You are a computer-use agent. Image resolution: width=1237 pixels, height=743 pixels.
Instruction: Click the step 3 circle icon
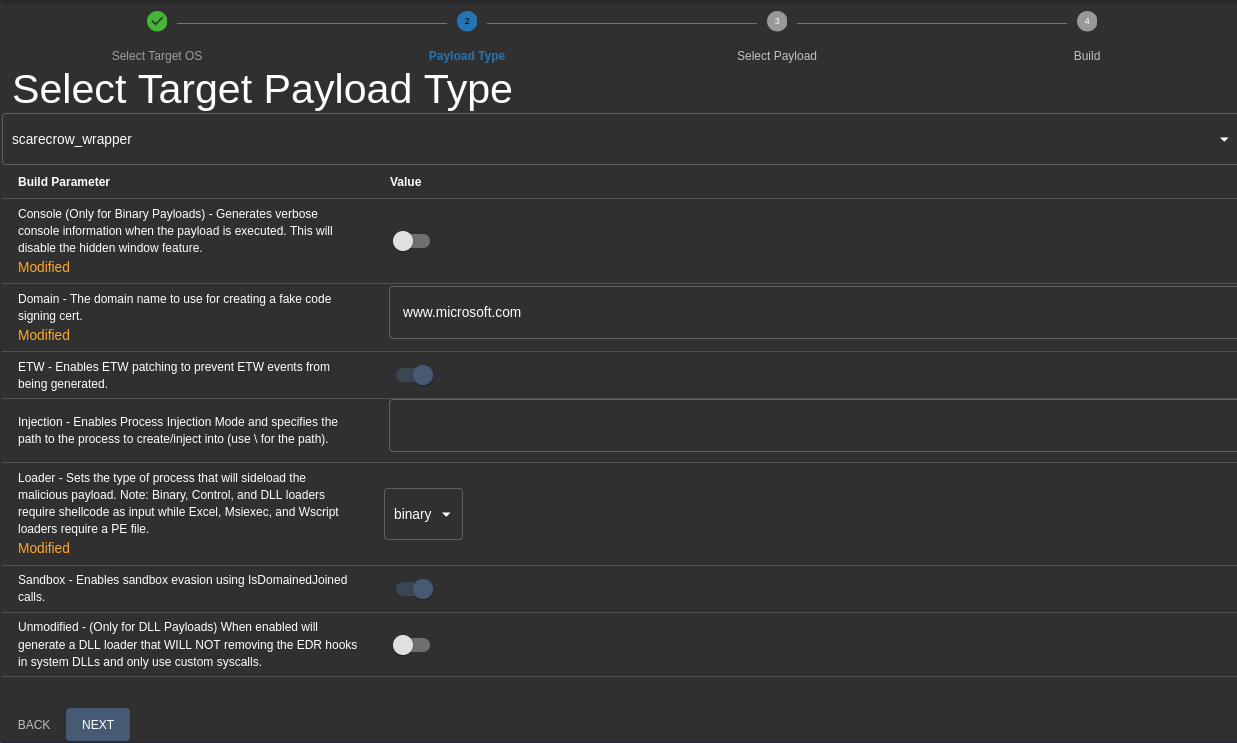pyautogui.click(x=777, y=21)
